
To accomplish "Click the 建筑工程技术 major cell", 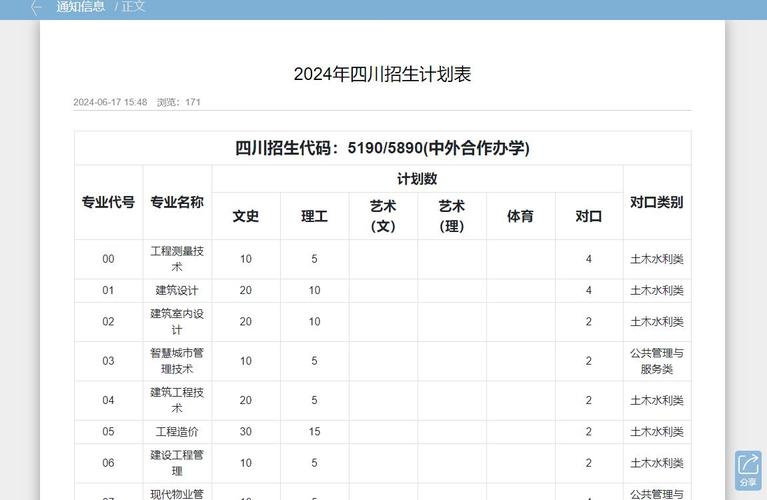I will (177, 400).
